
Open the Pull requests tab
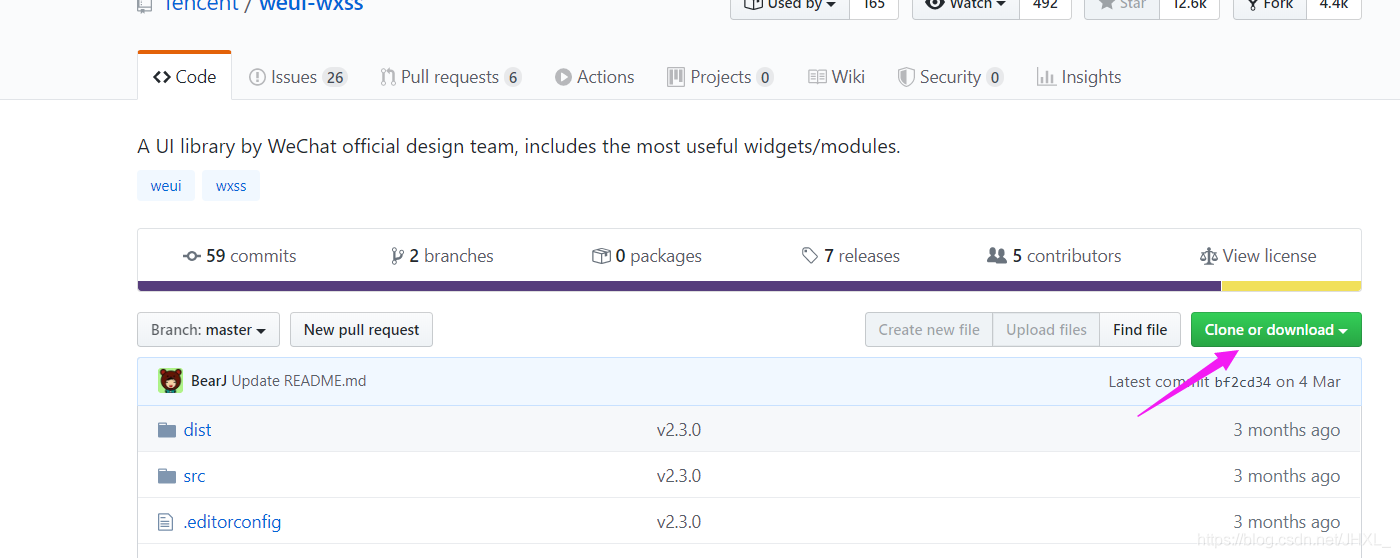click(450, 77)
